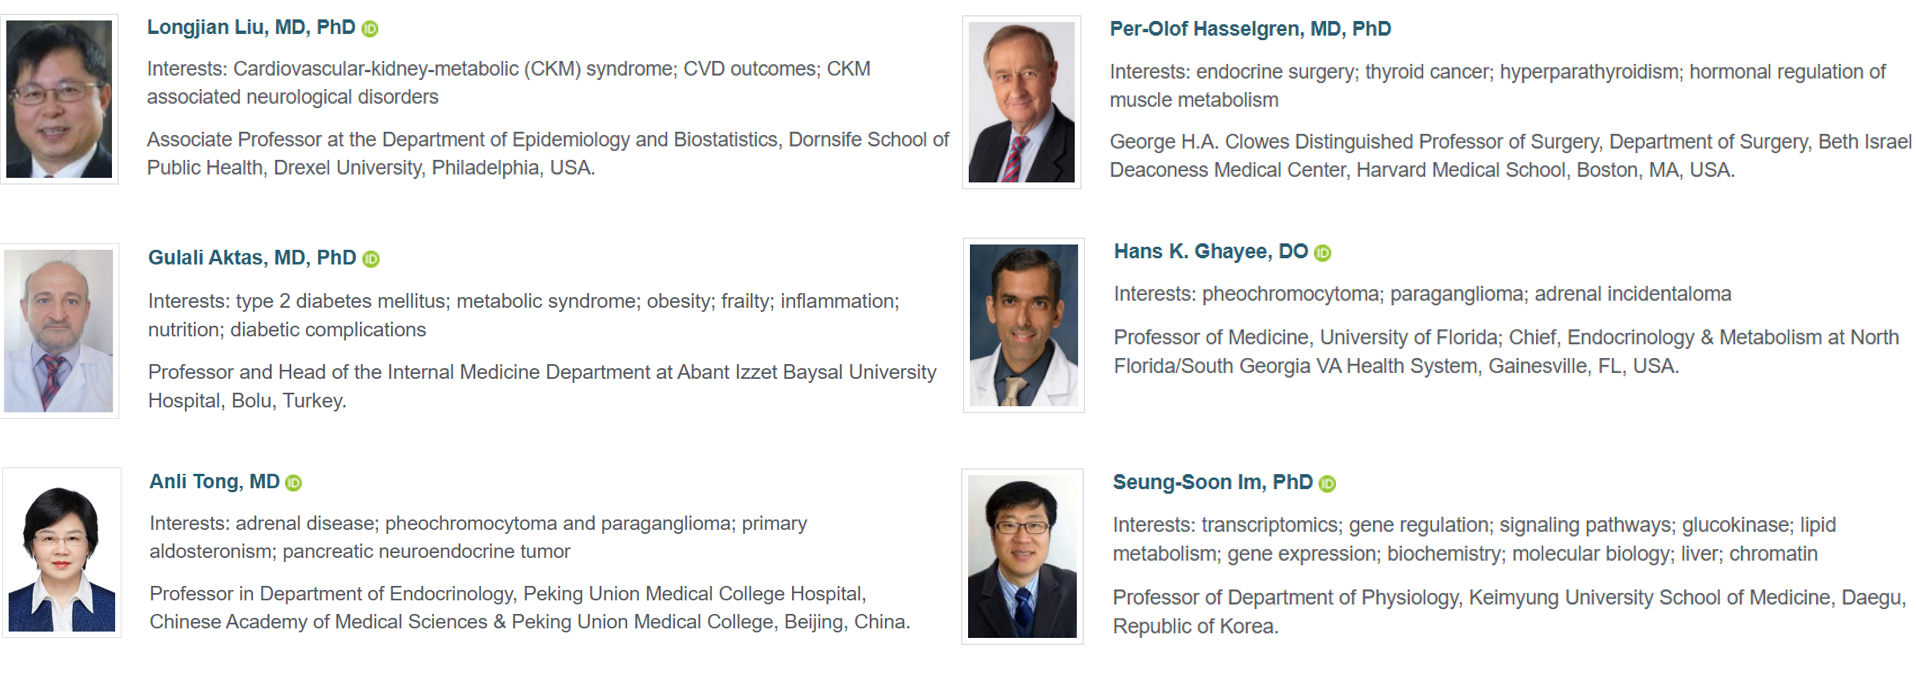Follow the Seung-Soon Im, PhD link
Viewport: 1916px width, 675px height.
coord(1213,482)
